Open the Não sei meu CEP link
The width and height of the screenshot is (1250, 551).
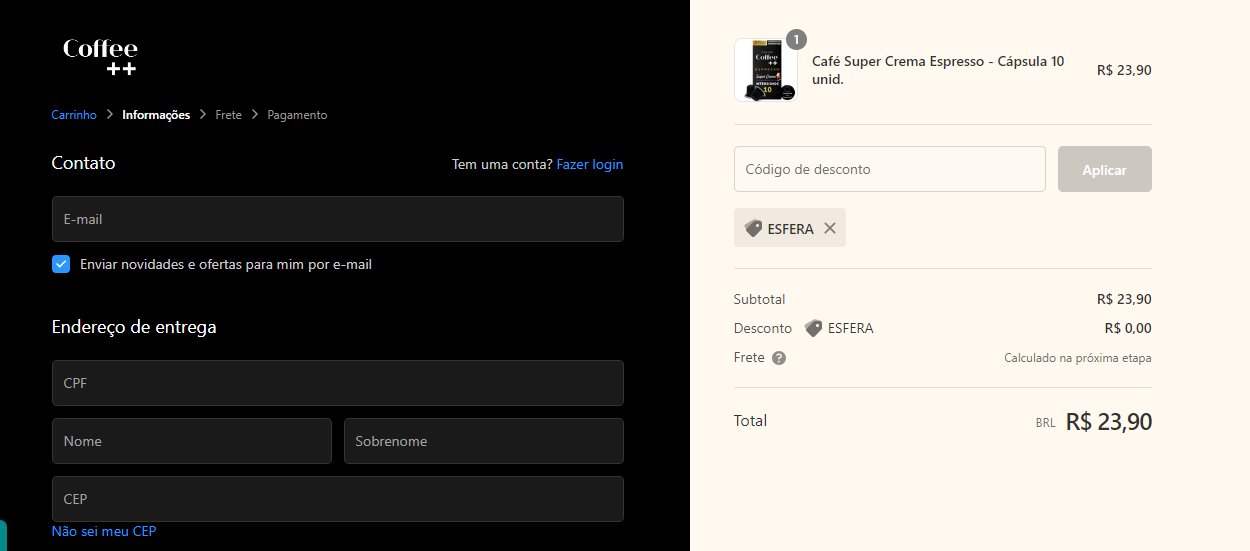[x=104, y=531]
